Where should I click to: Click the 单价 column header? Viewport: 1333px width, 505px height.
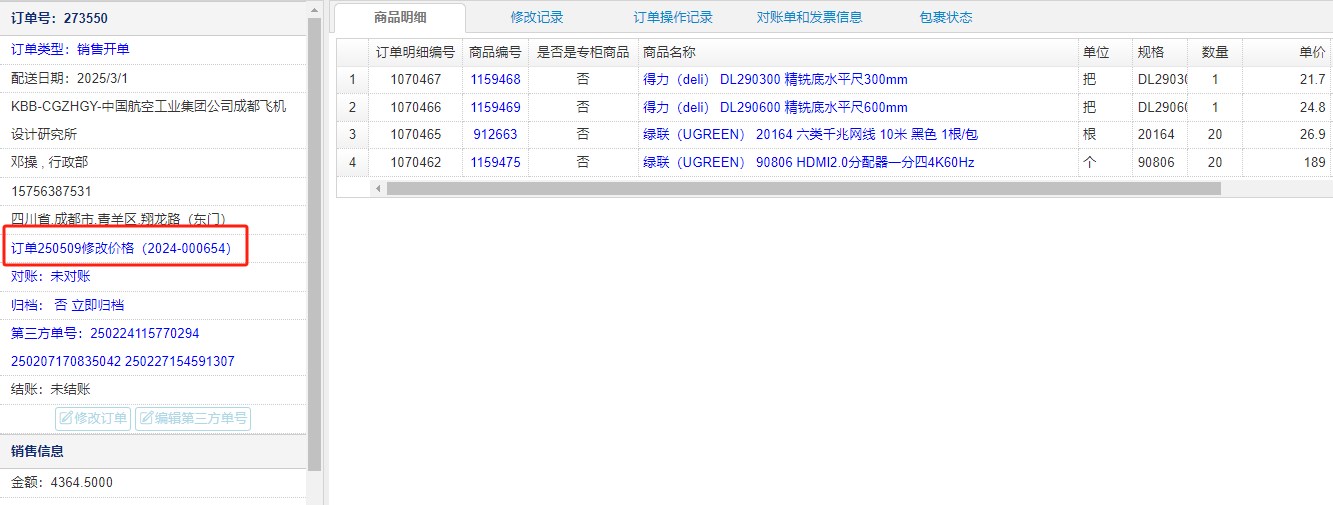pyautogui.click(x=1287, y=52)
